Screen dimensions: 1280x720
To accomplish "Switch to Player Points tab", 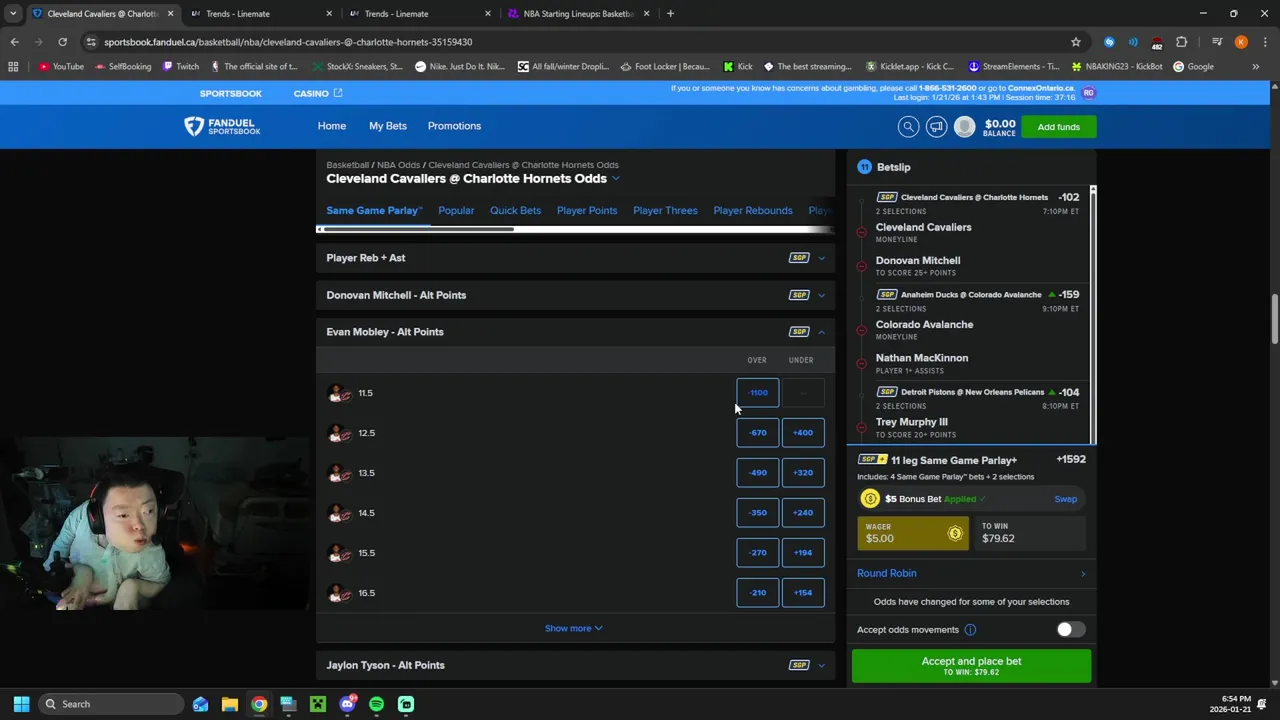I will (x=587, y=211).
